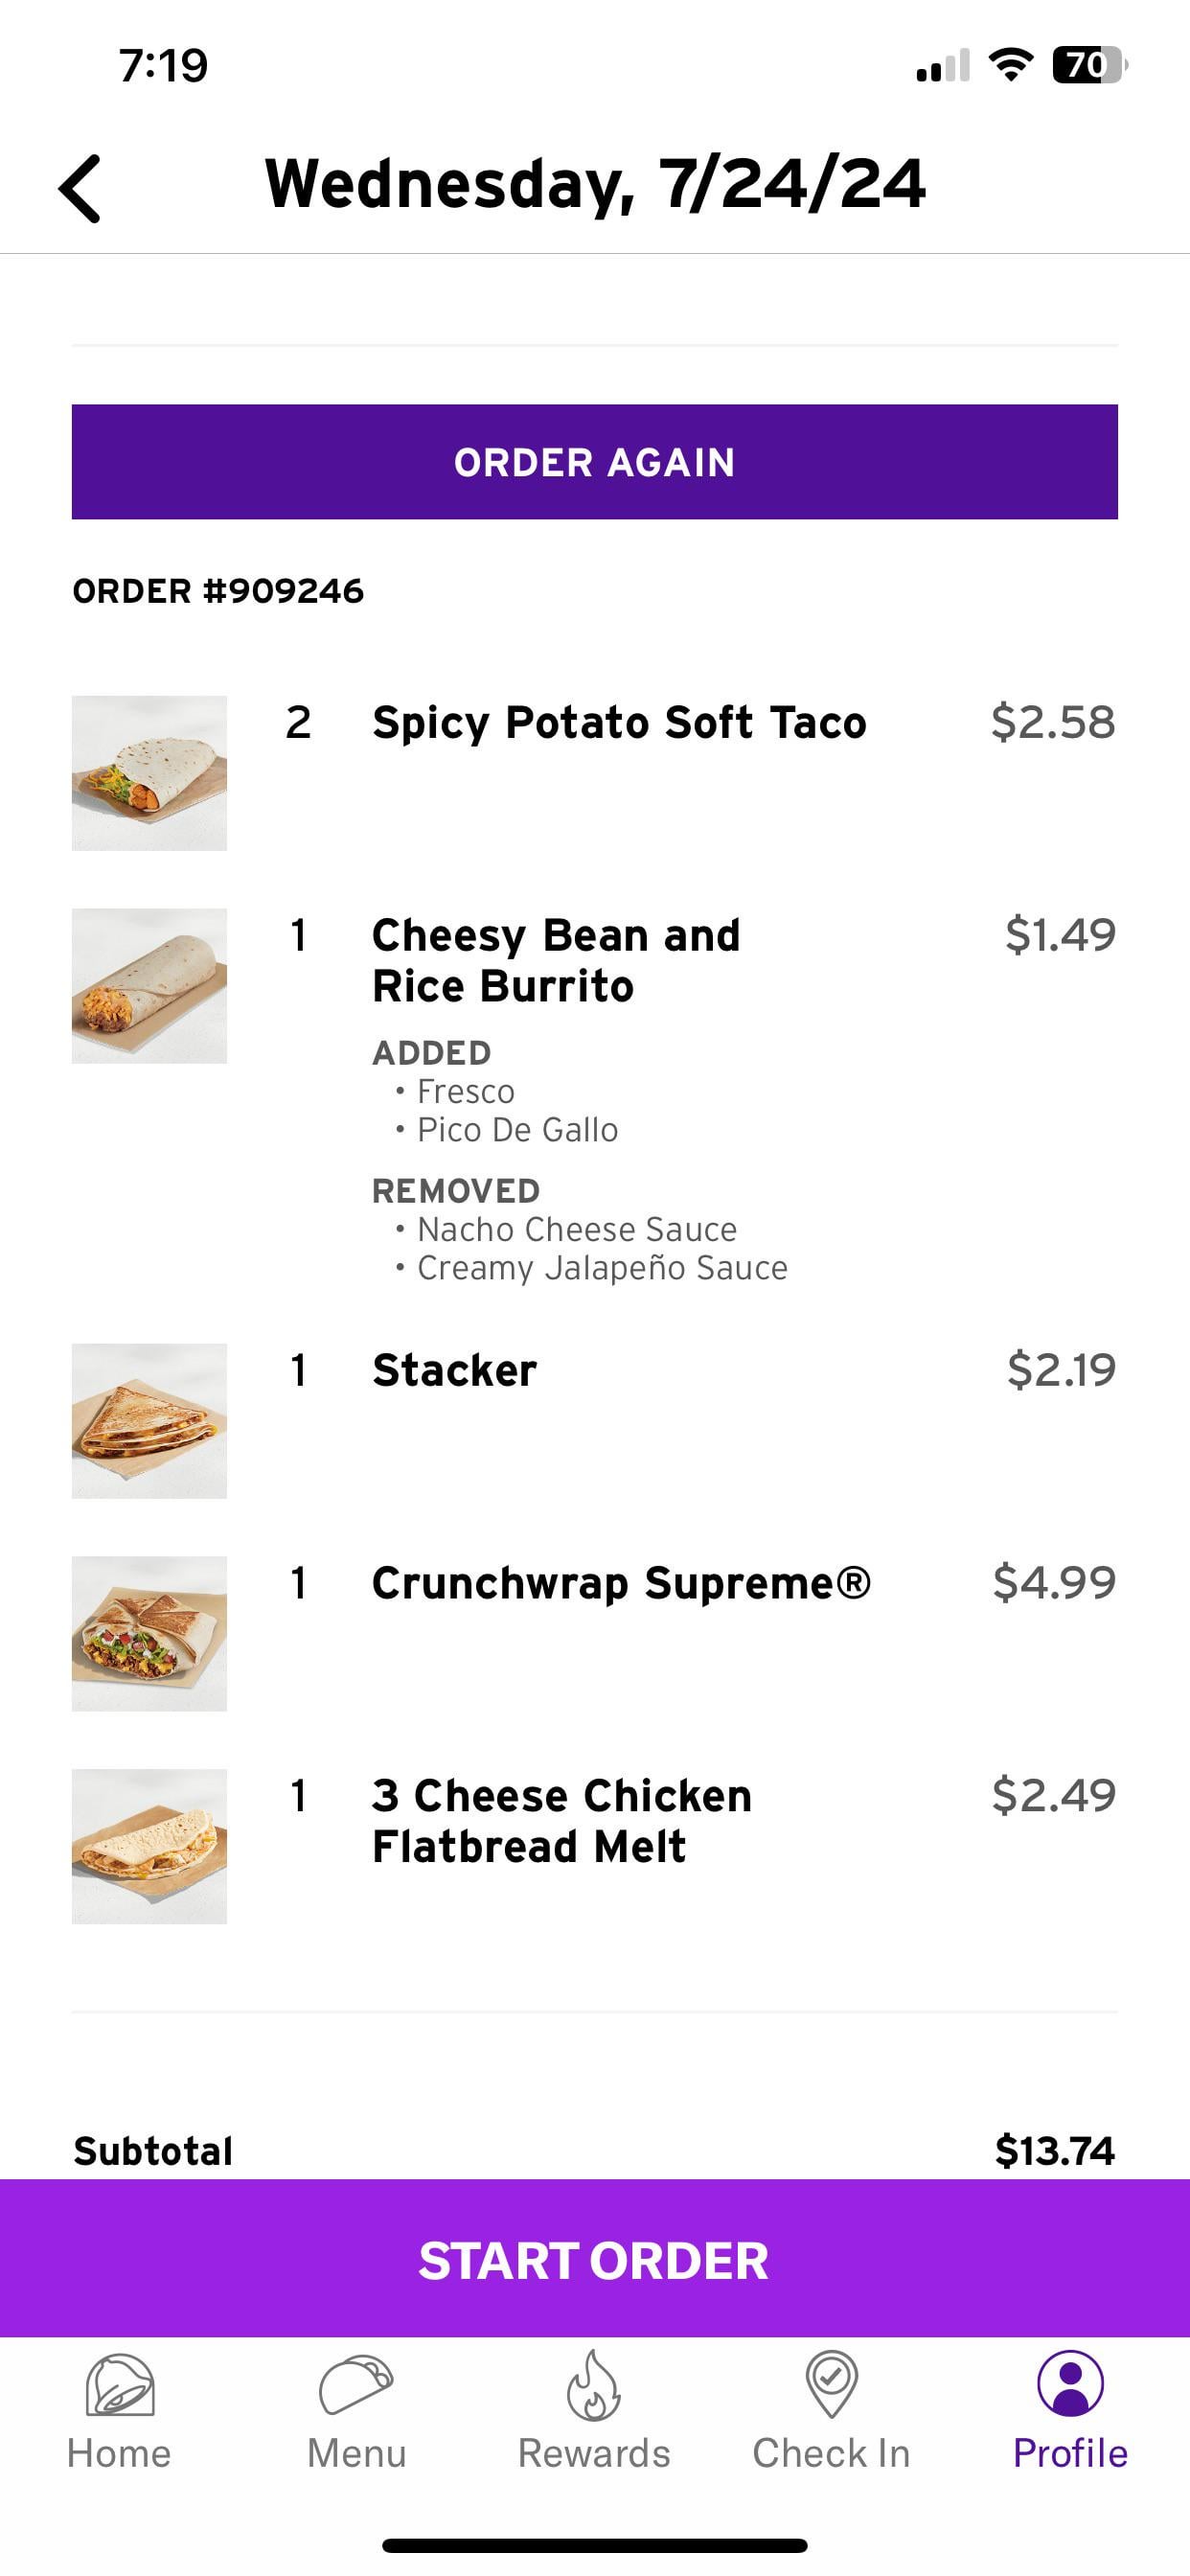Tap the Wi-Fi icon in status bar
This screenshot has width=1190, height=2576.
point(1010,66)
